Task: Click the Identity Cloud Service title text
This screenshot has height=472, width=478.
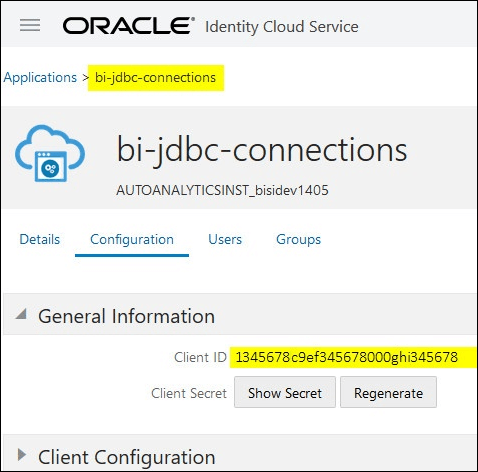Action: tap(282, 27)
